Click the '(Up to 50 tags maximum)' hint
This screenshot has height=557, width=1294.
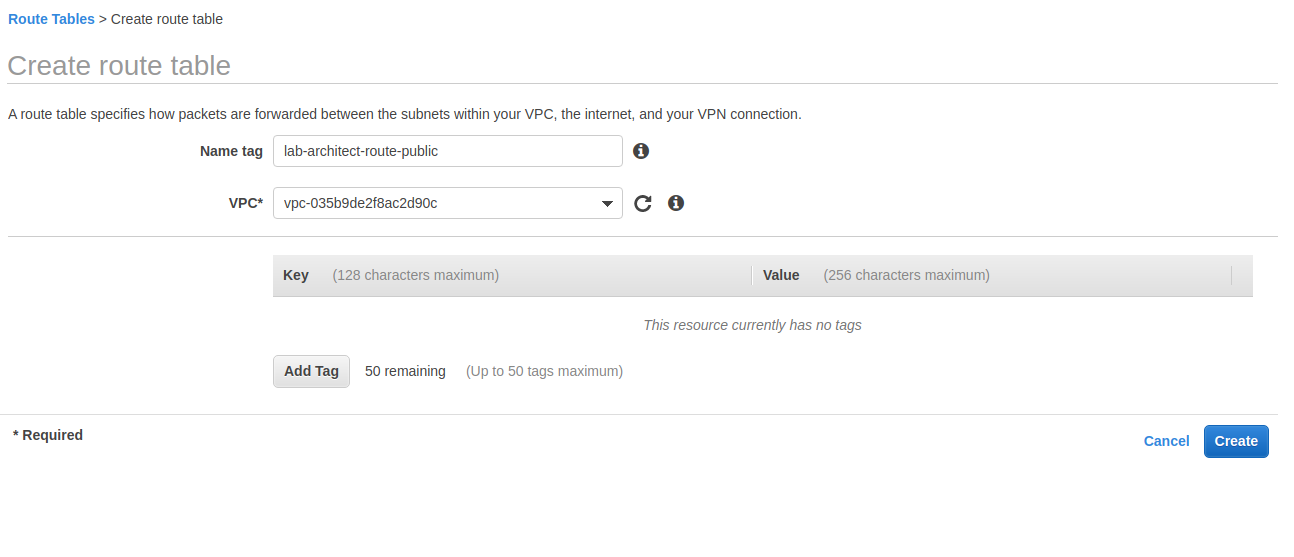(544, 371)
